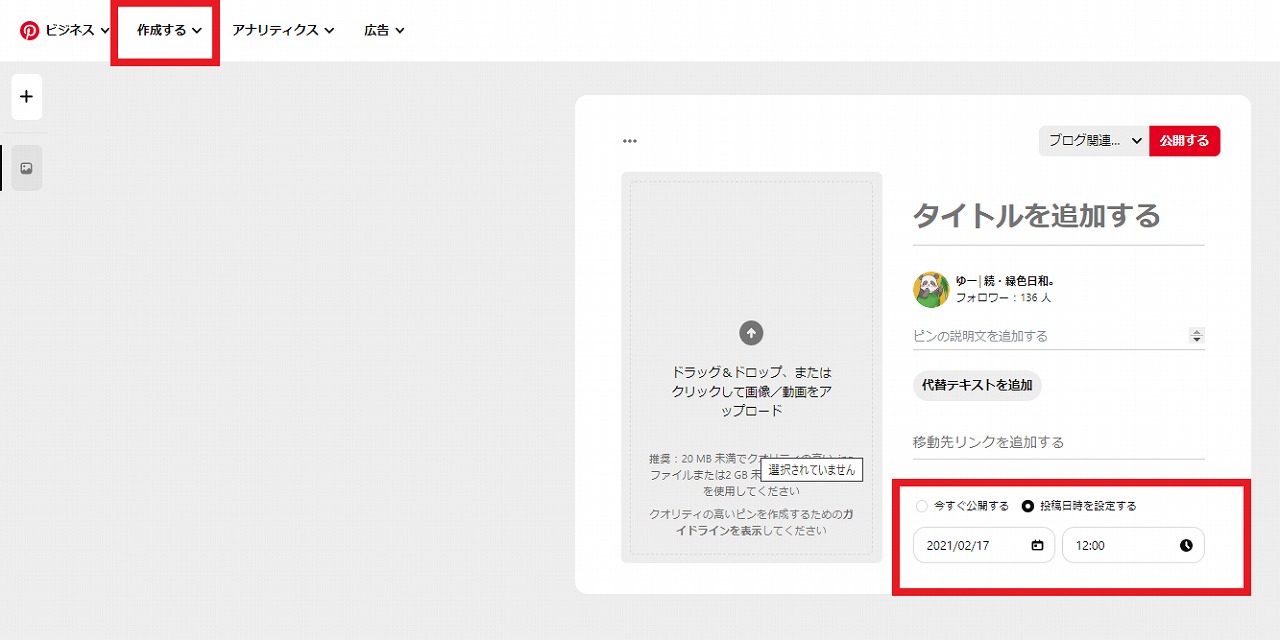Image resolution: width=1280 pixels, height=640 pixels.
Task: Click the date field 2021/02/17
Action: [984, 545]
